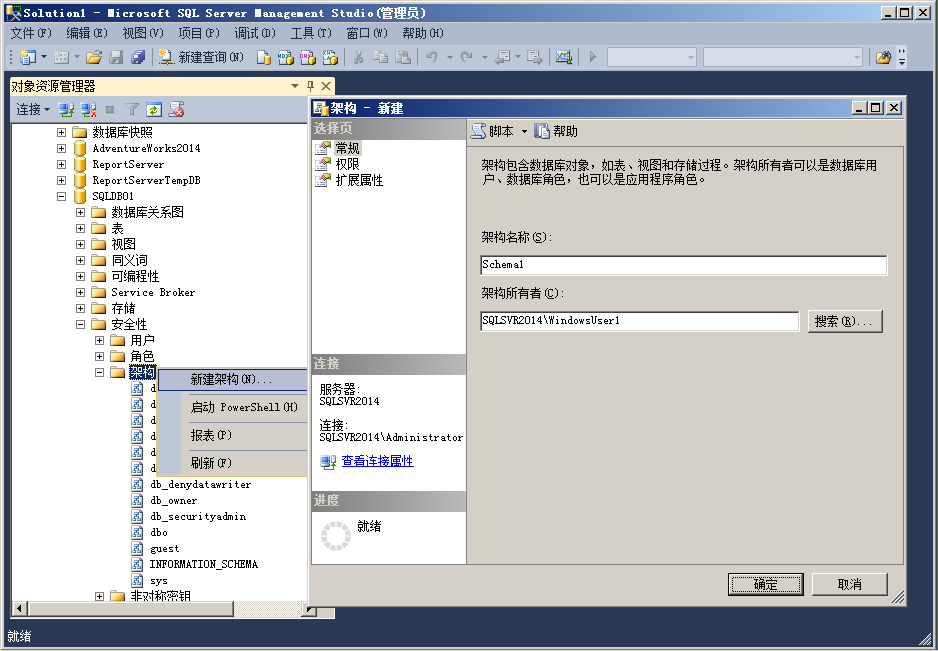
Task: Expand the 可编程性 folder node
Action: coord(81,276)
